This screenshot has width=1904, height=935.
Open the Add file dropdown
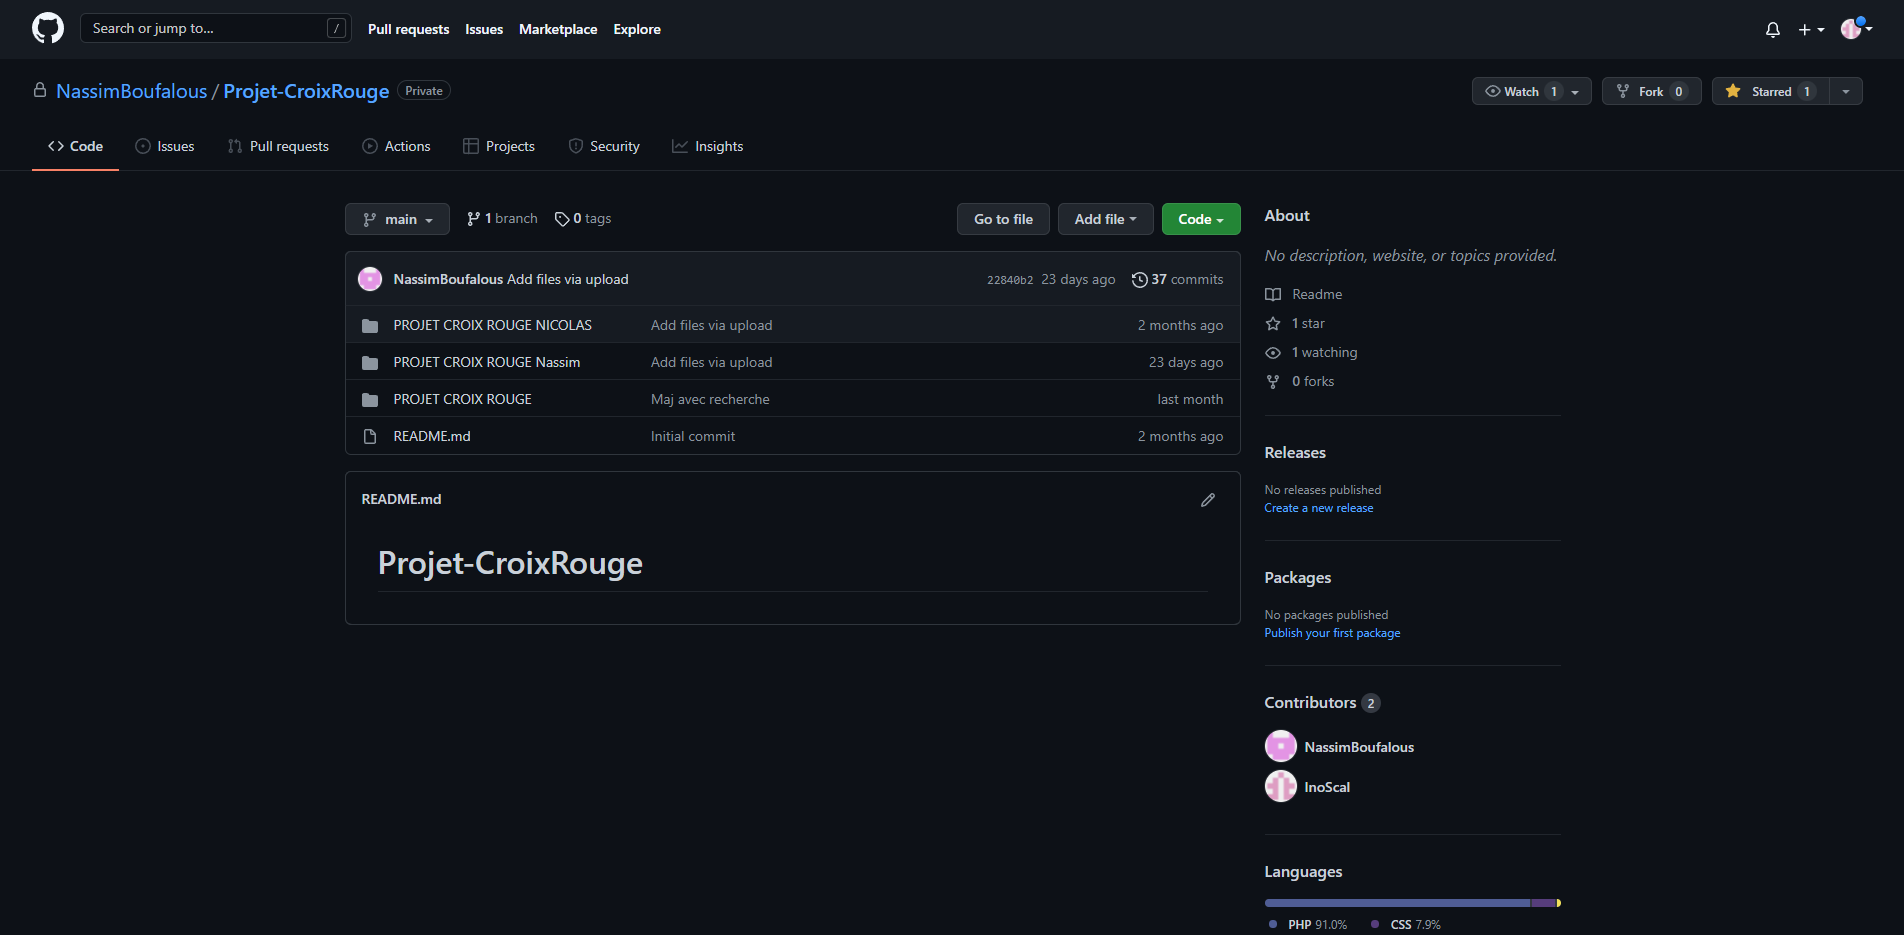1106,219
